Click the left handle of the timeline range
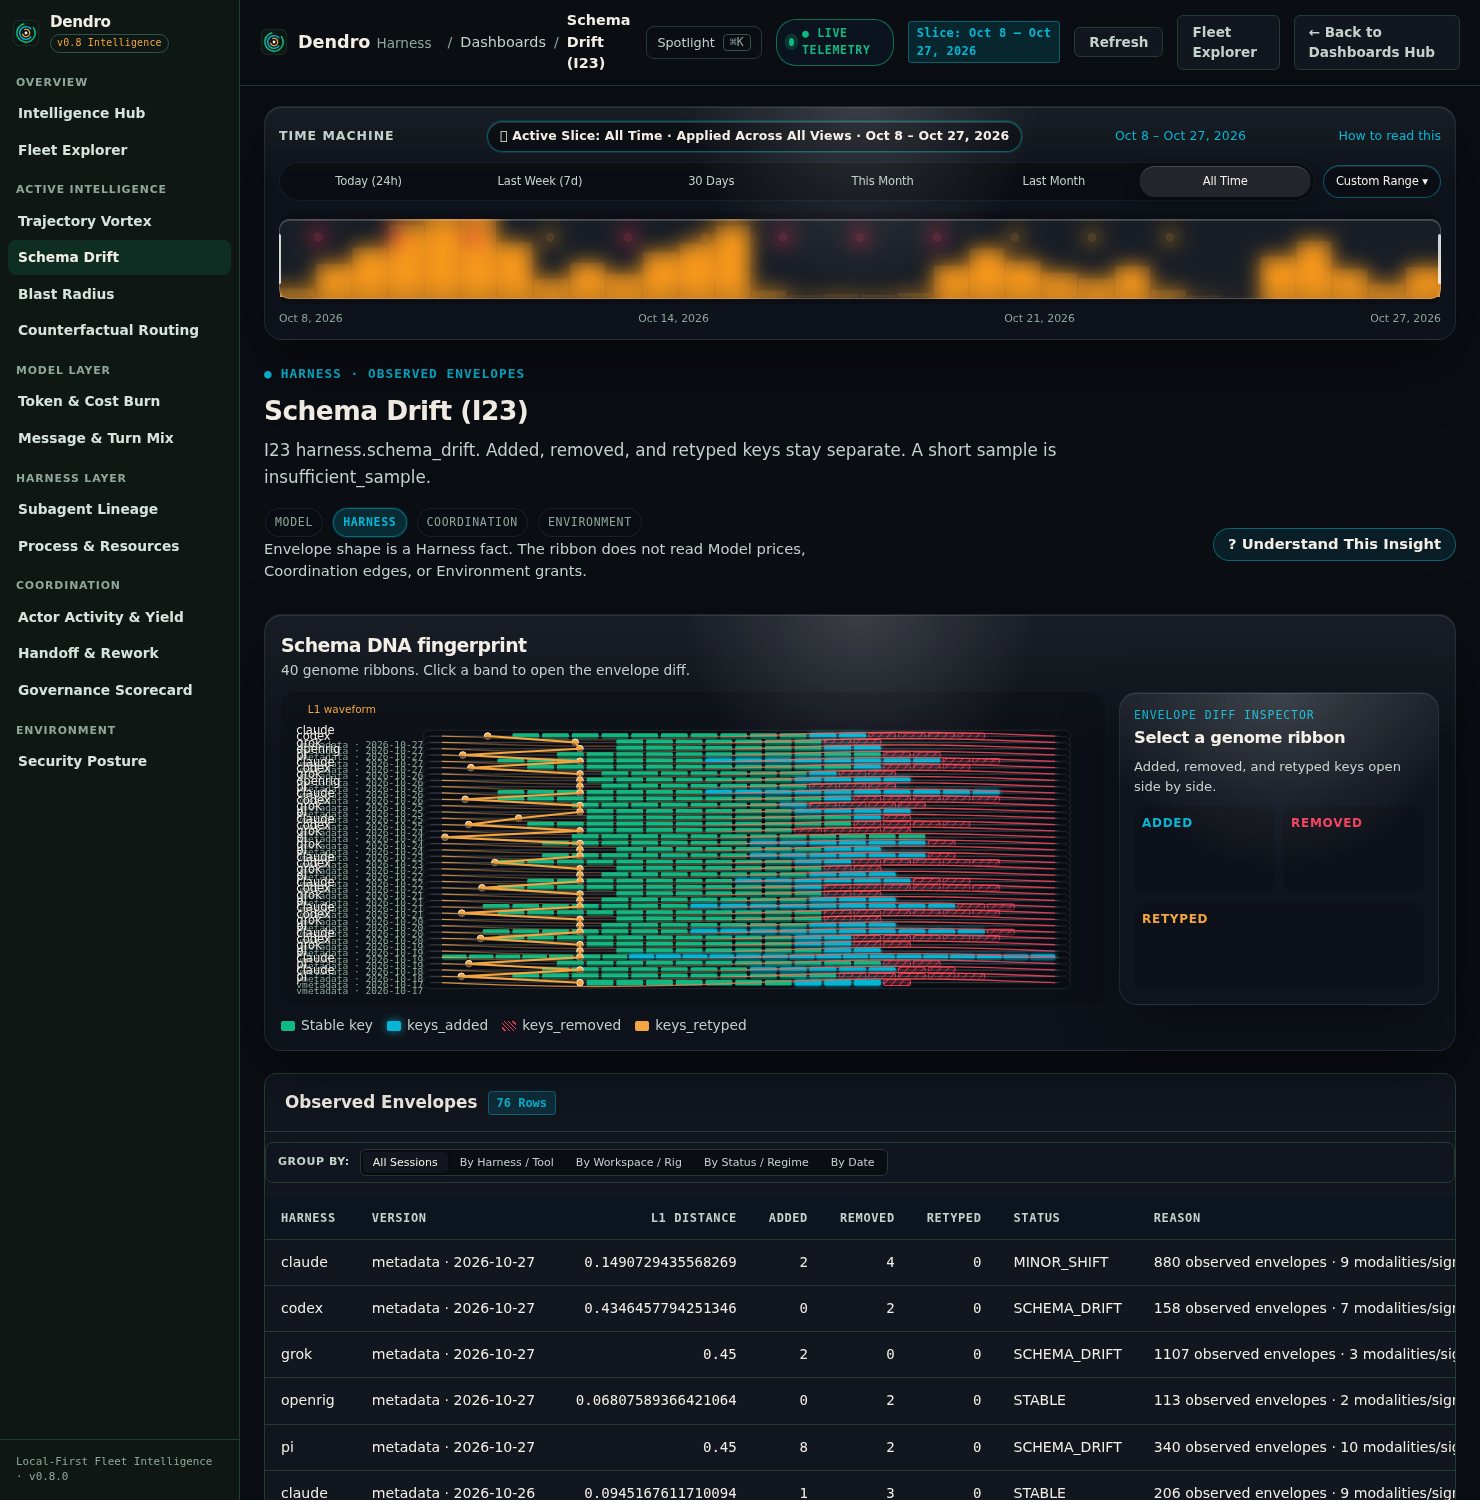1480x1500 pixels. click(280, 259)
